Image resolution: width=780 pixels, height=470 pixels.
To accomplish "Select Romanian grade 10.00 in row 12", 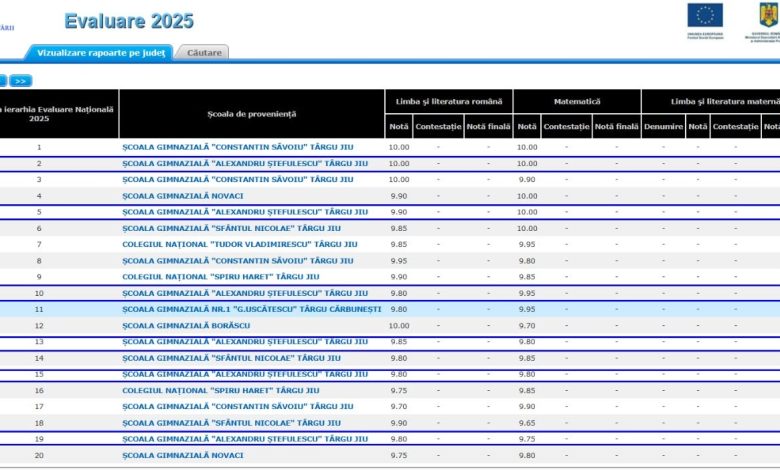I will [x=399, y=326].
